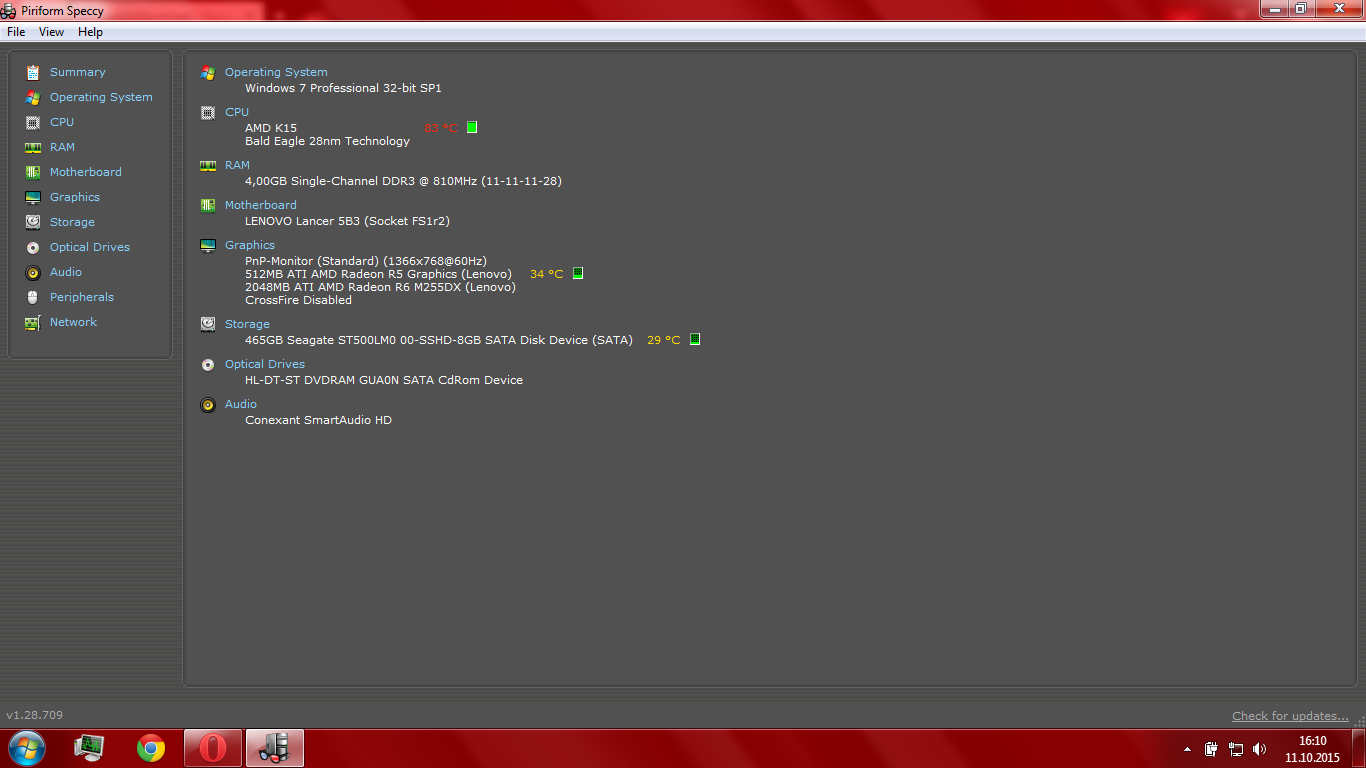Image resolution: width=1366 pixels, height=768 pixels.
Task: Open the Windows Start menu orb
Action: 26,747
